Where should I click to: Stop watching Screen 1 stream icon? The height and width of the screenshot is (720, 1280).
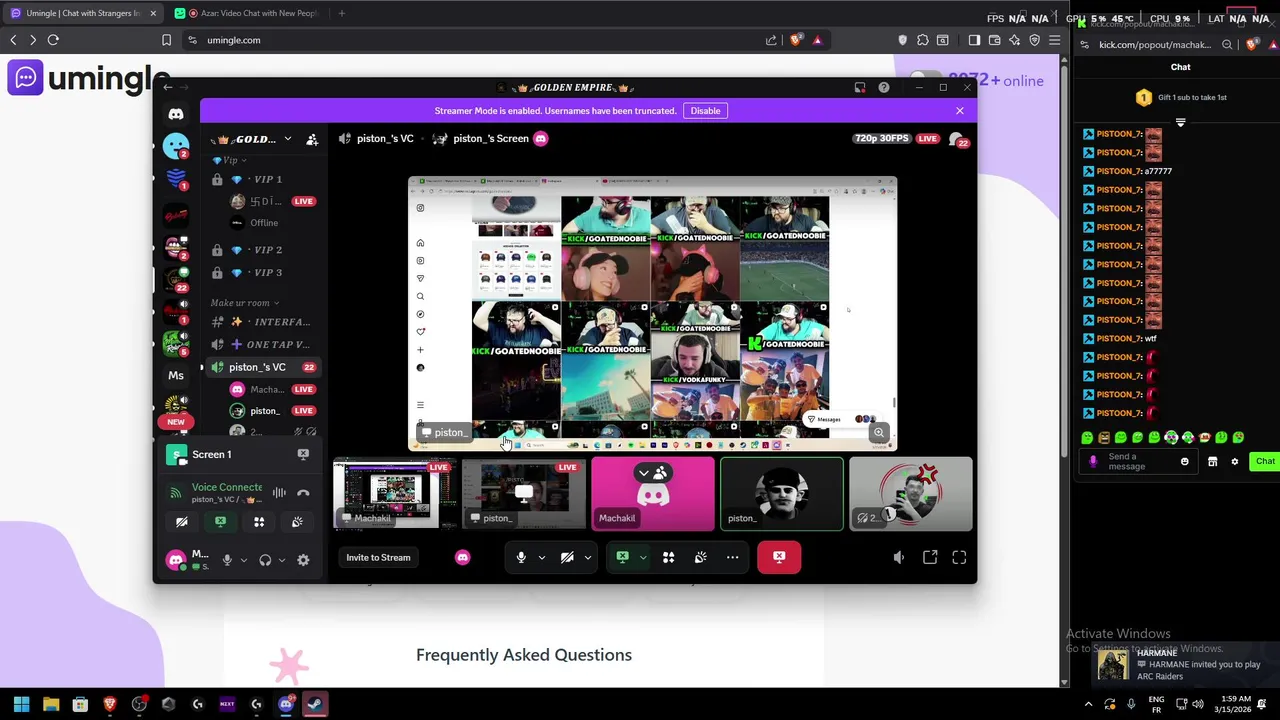(x=303, y=455)
